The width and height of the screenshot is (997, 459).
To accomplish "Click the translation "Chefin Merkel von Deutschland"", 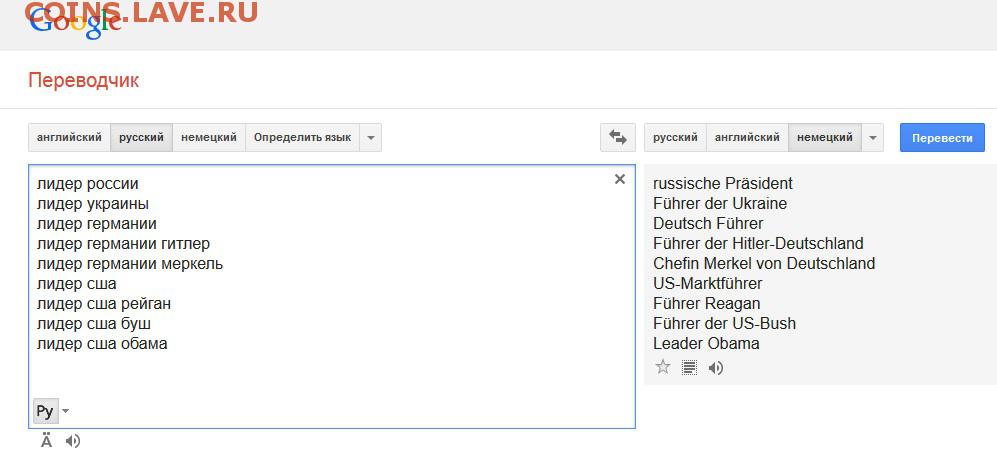I will pos(764,263).
